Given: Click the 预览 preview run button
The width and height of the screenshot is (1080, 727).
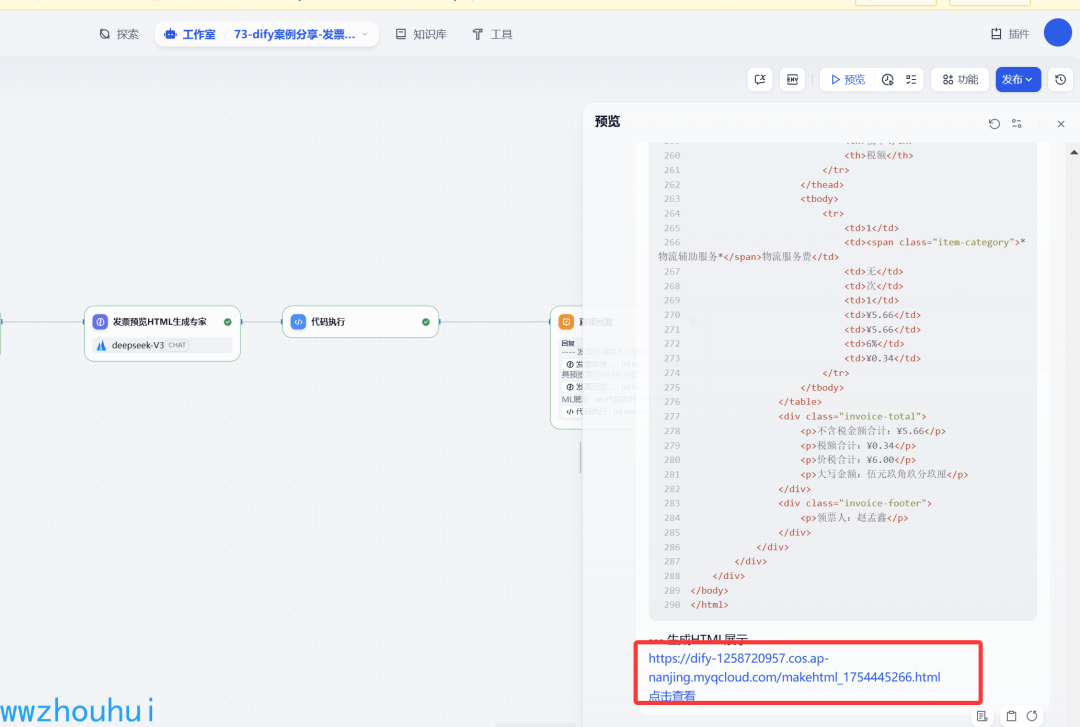Looking at the screenshot, I should 845,80.
